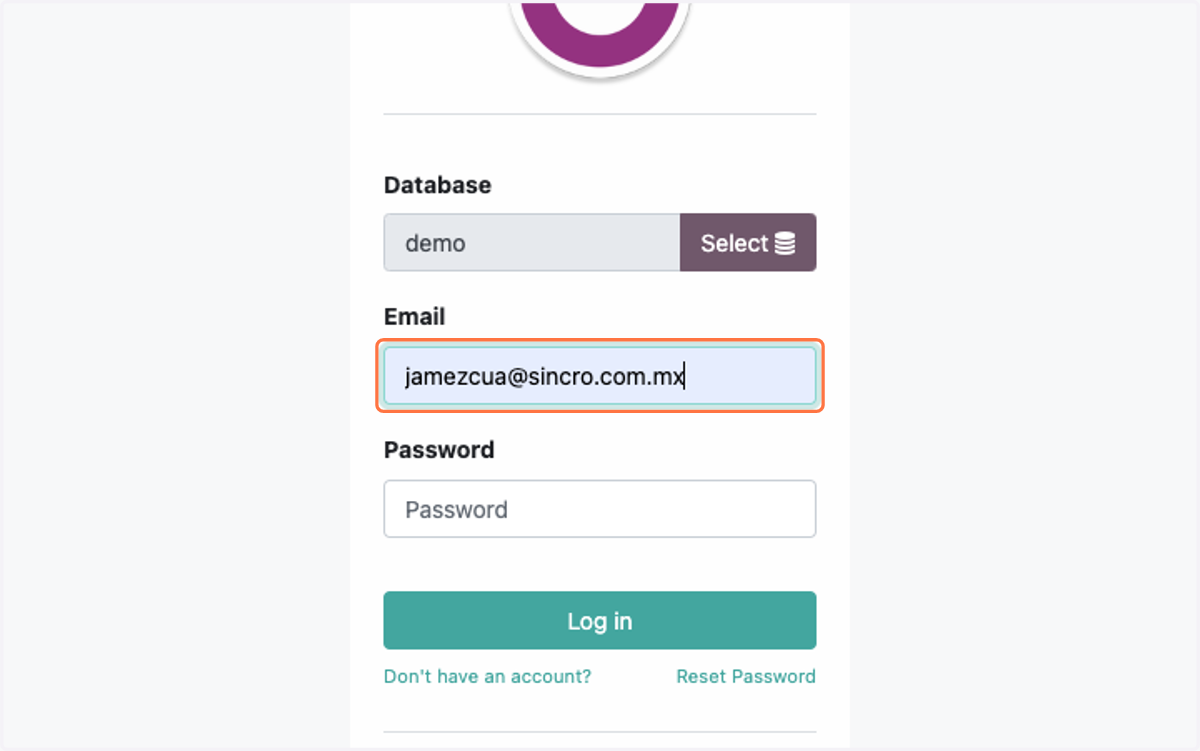This screenshot has width=1200, height=751.
Task: Click the demo database field
Action: click(x=532, y=242)
